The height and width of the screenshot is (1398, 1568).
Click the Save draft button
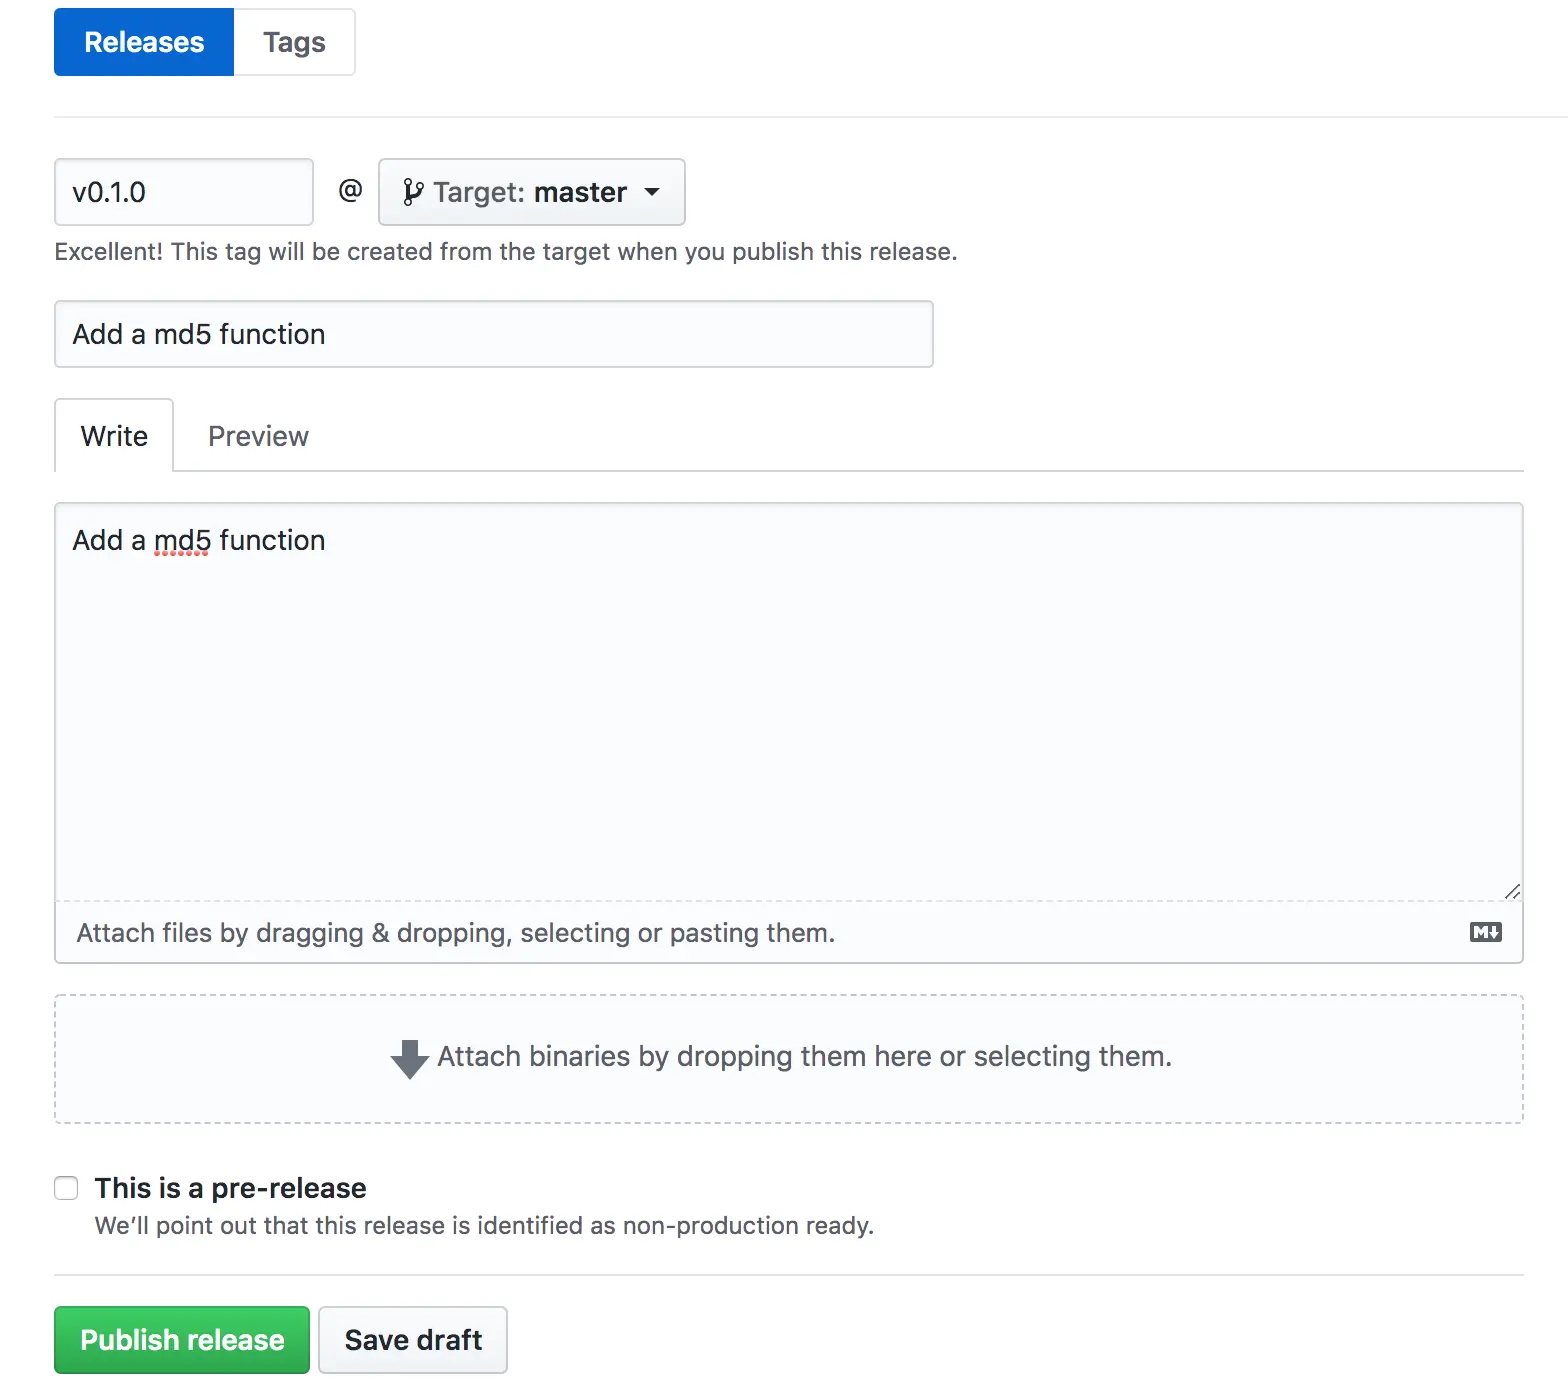[x=413, y=1340]
